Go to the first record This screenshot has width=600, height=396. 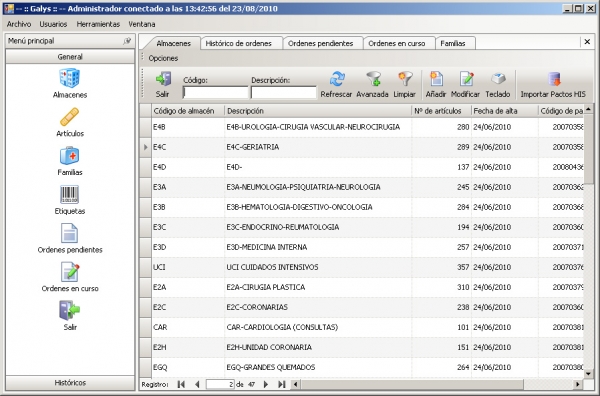point(181,384)
